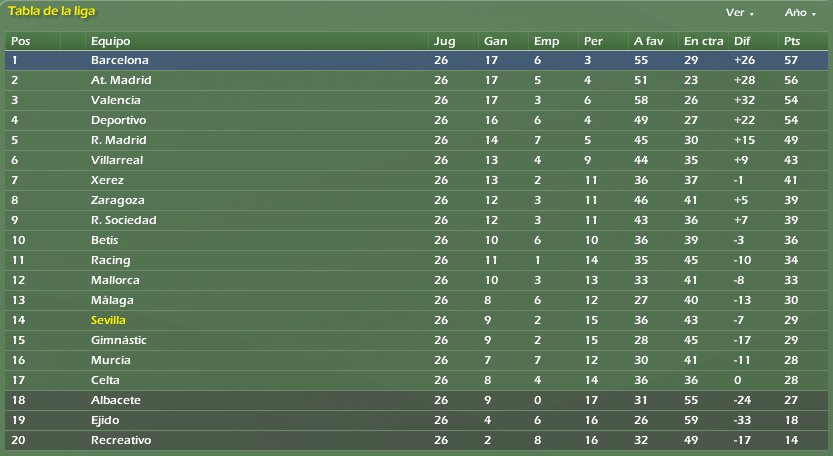
Task: Open the Año dropdown menu
Action: 800,13
